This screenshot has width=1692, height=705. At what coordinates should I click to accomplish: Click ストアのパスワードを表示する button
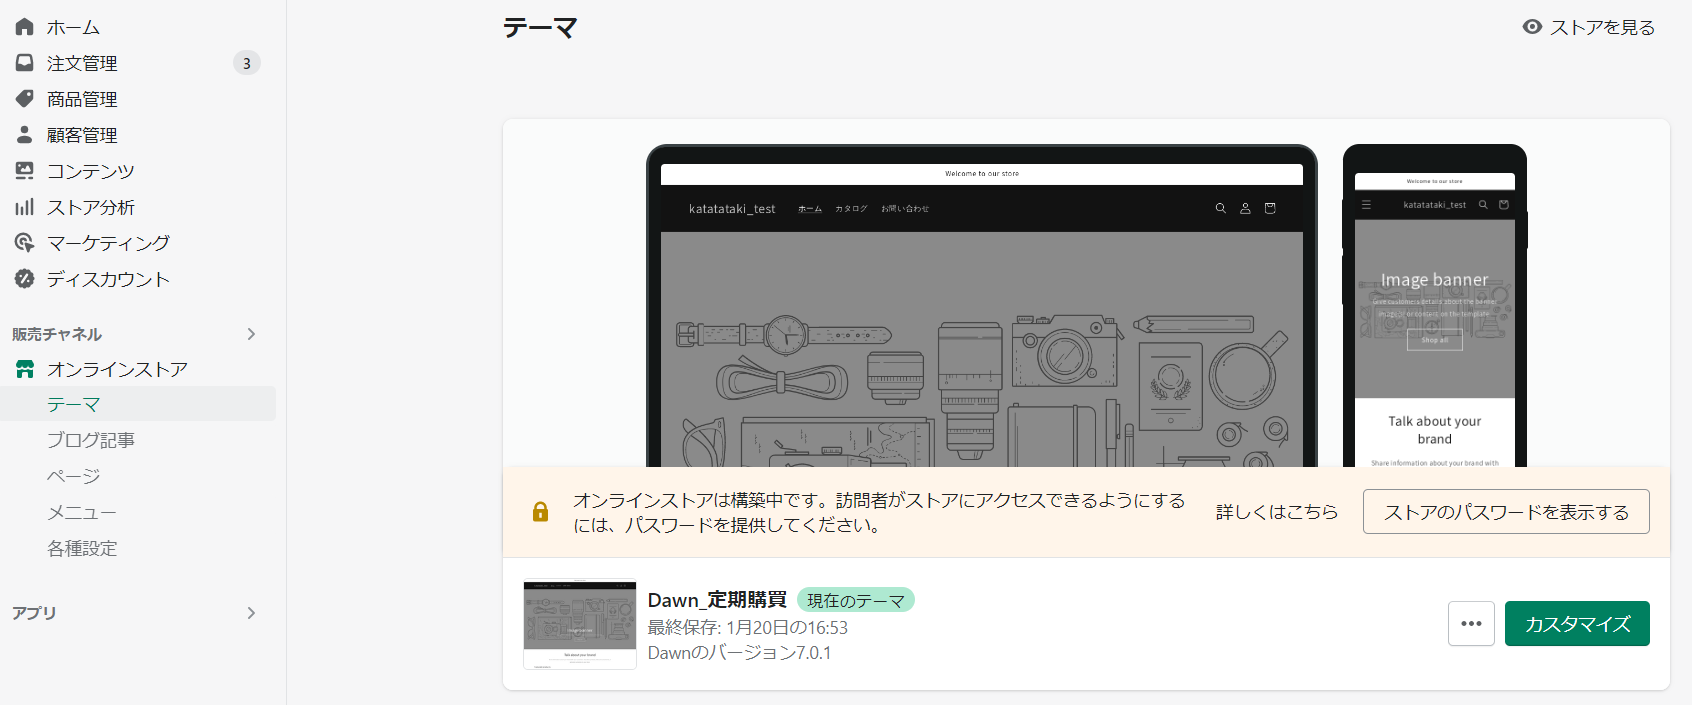point(1506,512)
